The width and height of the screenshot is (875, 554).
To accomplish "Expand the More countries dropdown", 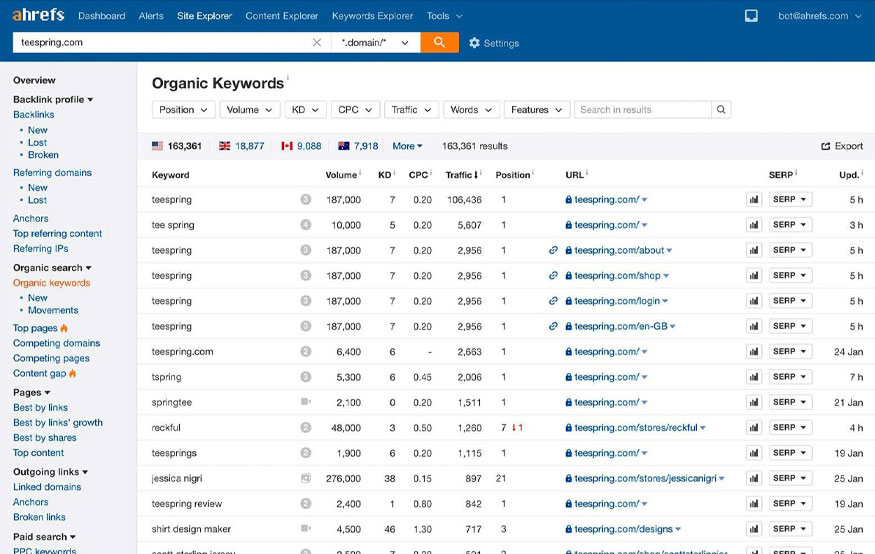I will [407, 146].
